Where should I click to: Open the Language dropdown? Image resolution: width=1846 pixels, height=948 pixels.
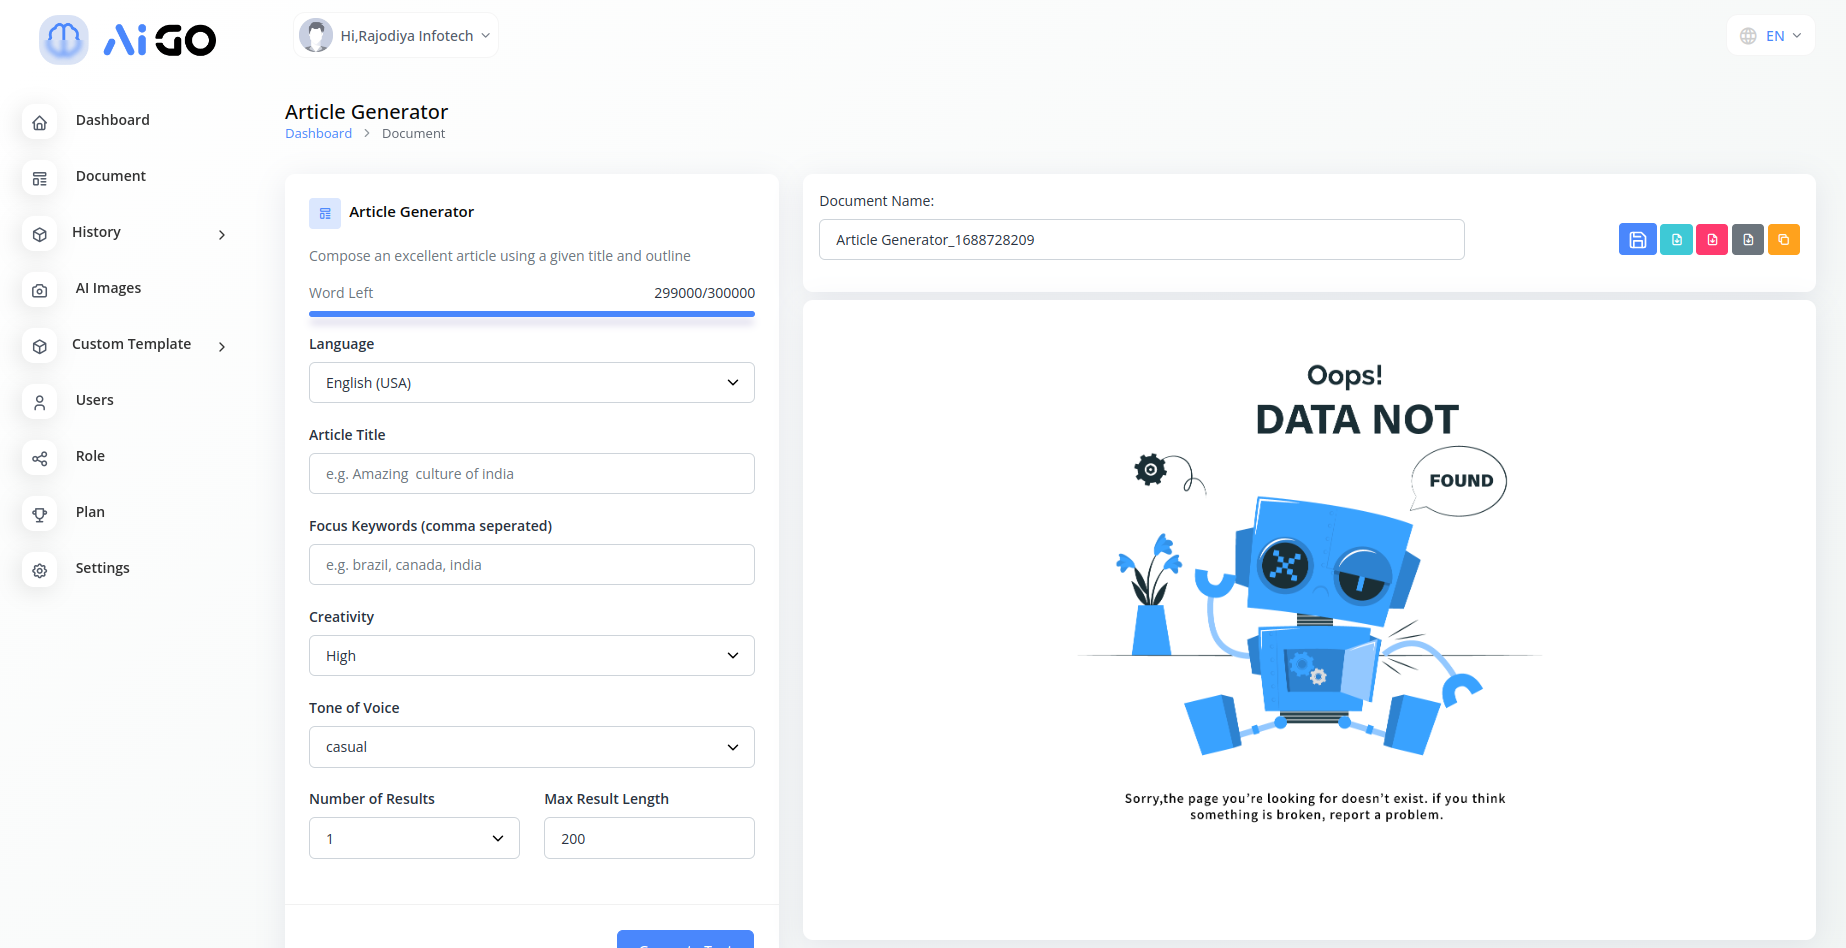pyautogui.click(x=531, y=383)
